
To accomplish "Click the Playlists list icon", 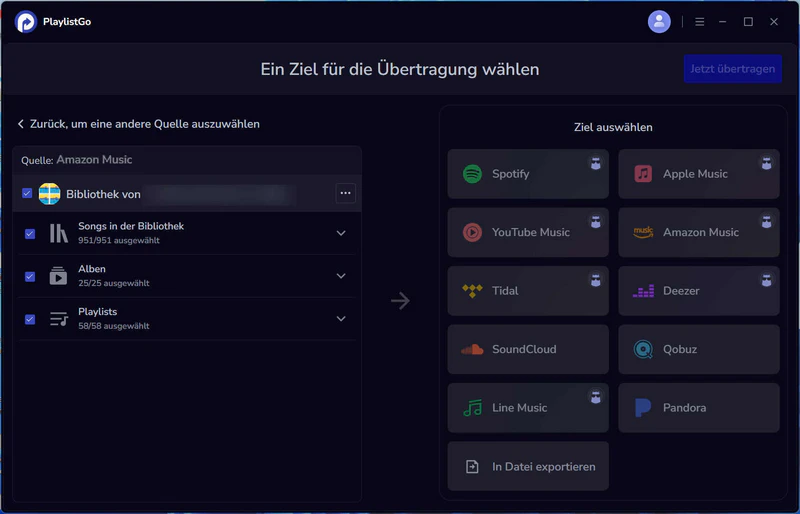I will click(59, 319).
